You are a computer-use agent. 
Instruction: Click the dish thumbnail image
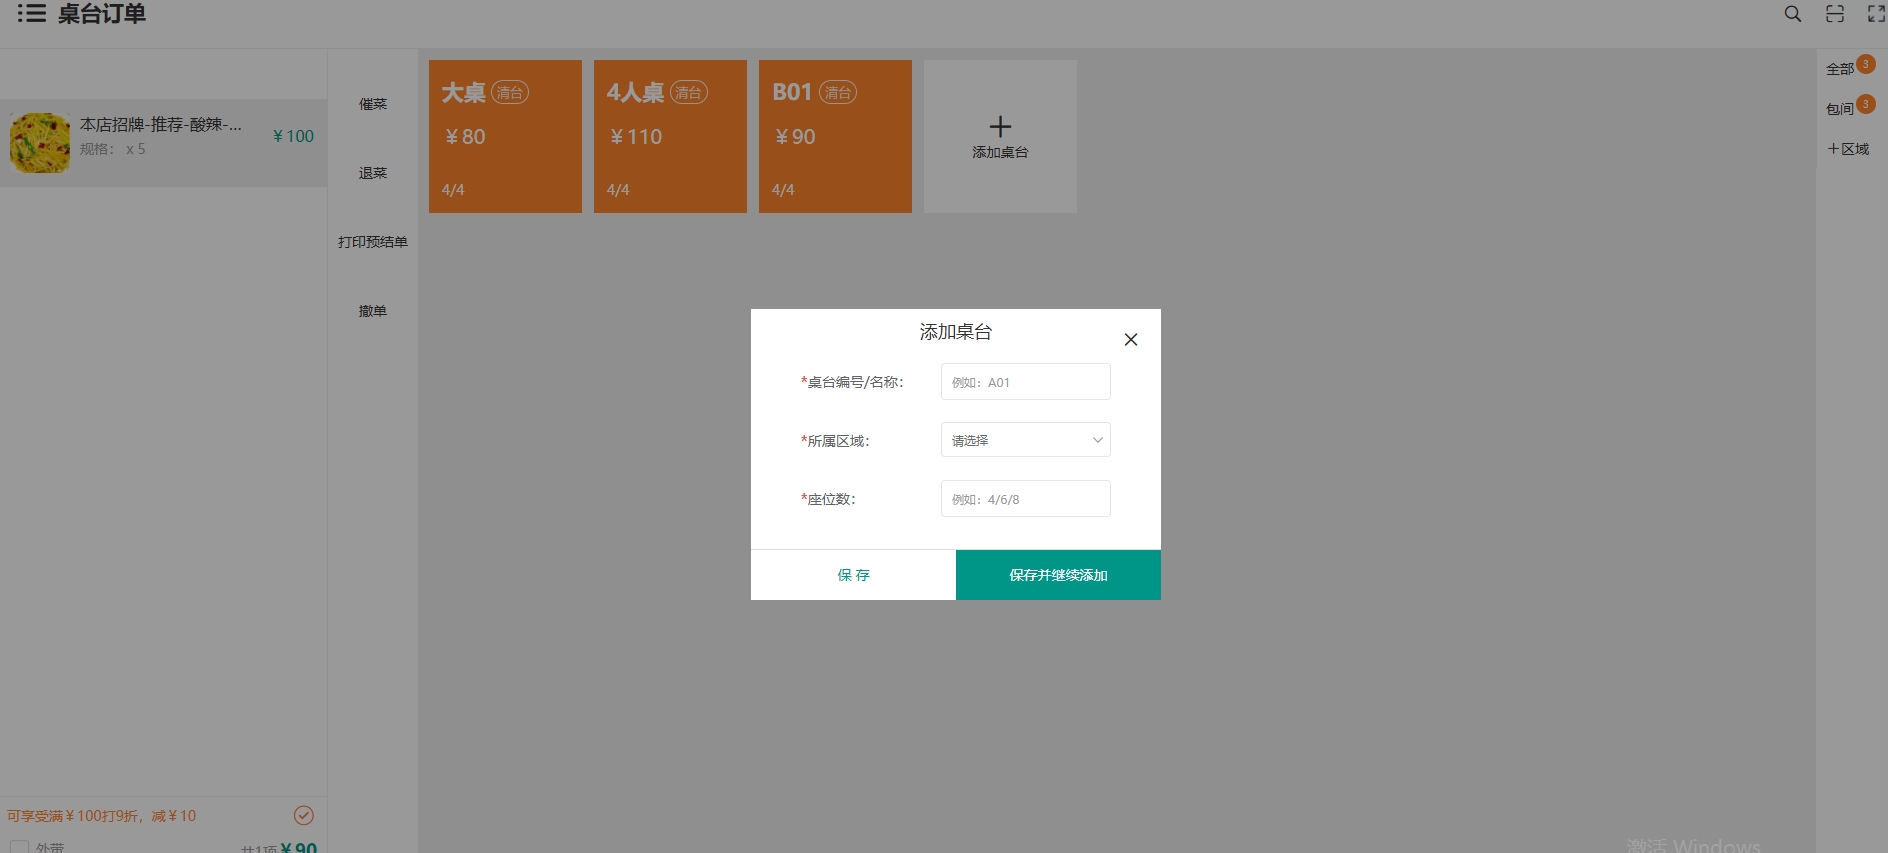point(40,143)
